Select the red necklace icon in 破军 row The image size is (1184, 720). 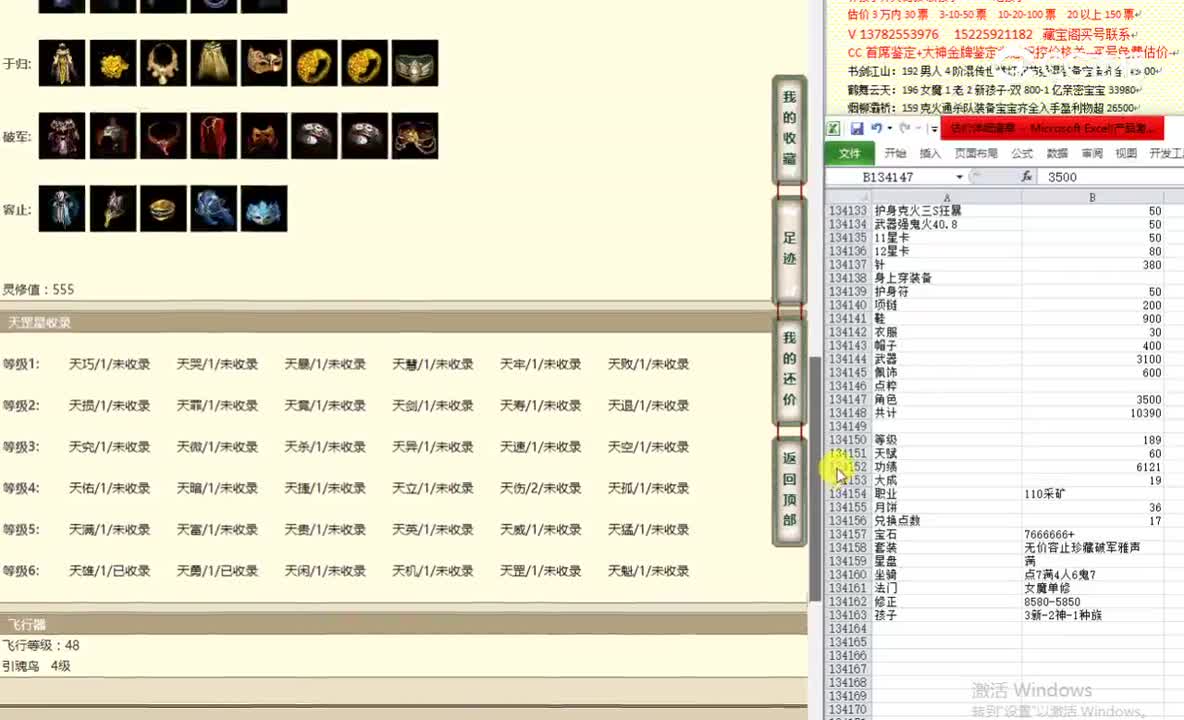point(163,136)
